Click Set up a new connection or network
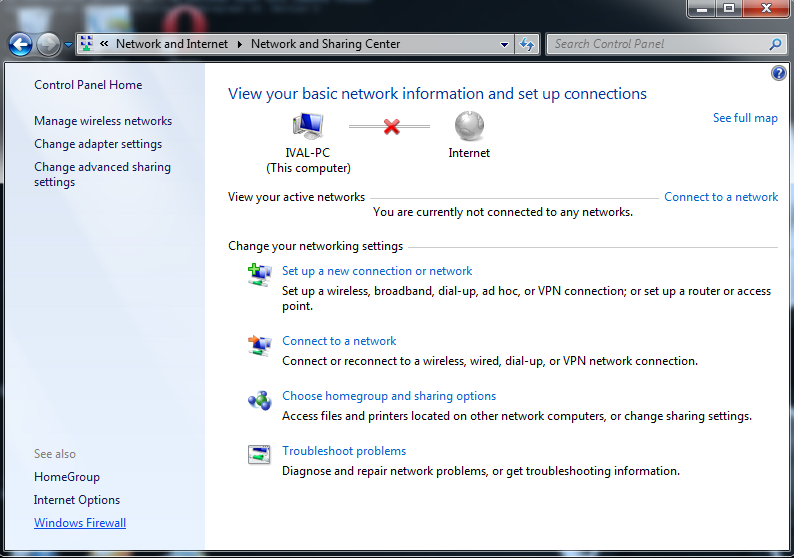 coord(377,271)
